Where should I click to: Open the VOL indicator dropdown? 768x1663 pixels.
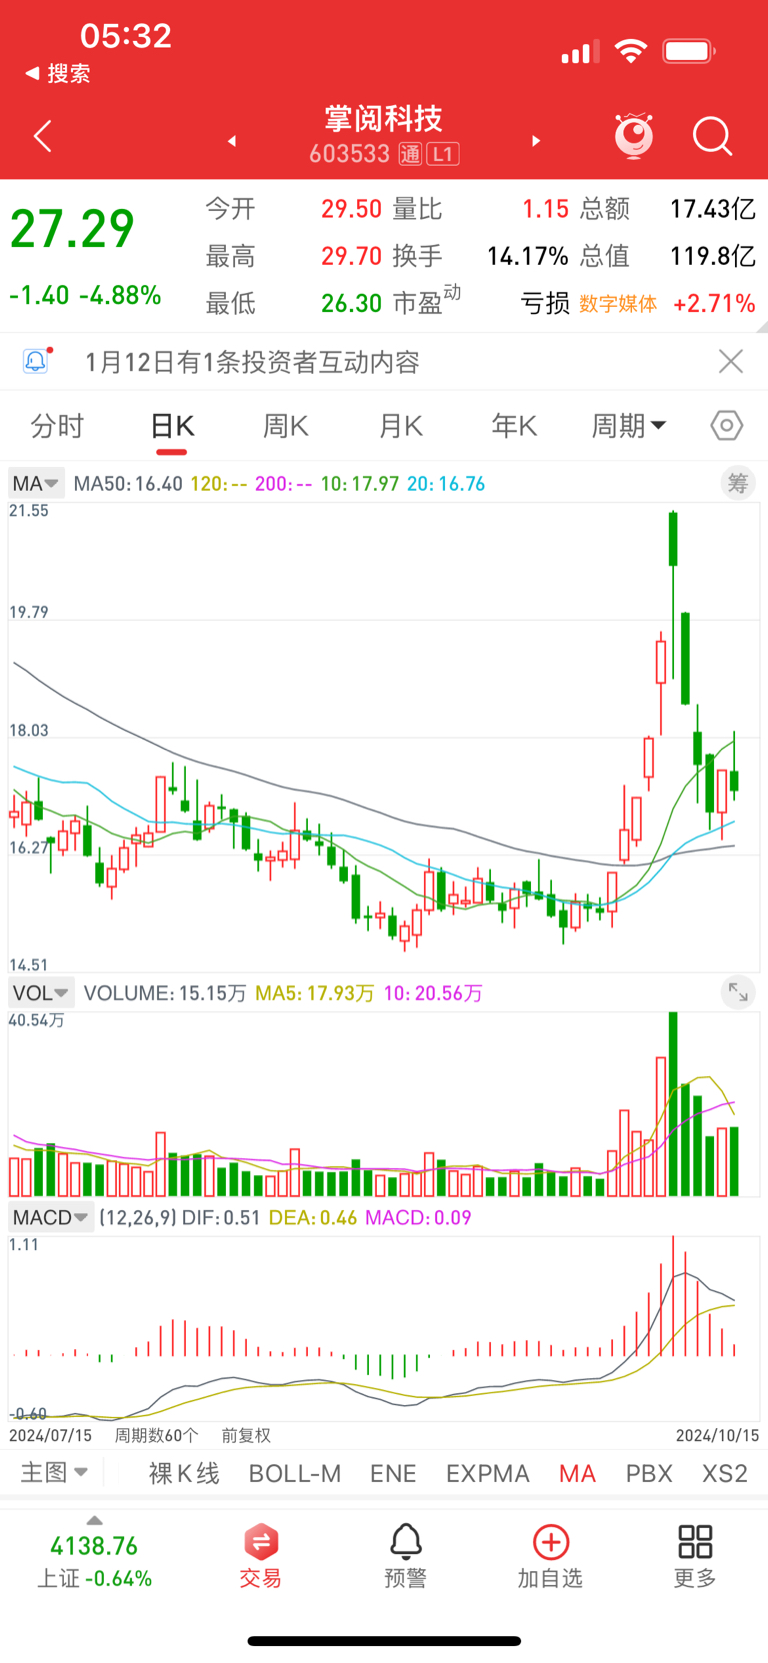click(x=41, y=993)
